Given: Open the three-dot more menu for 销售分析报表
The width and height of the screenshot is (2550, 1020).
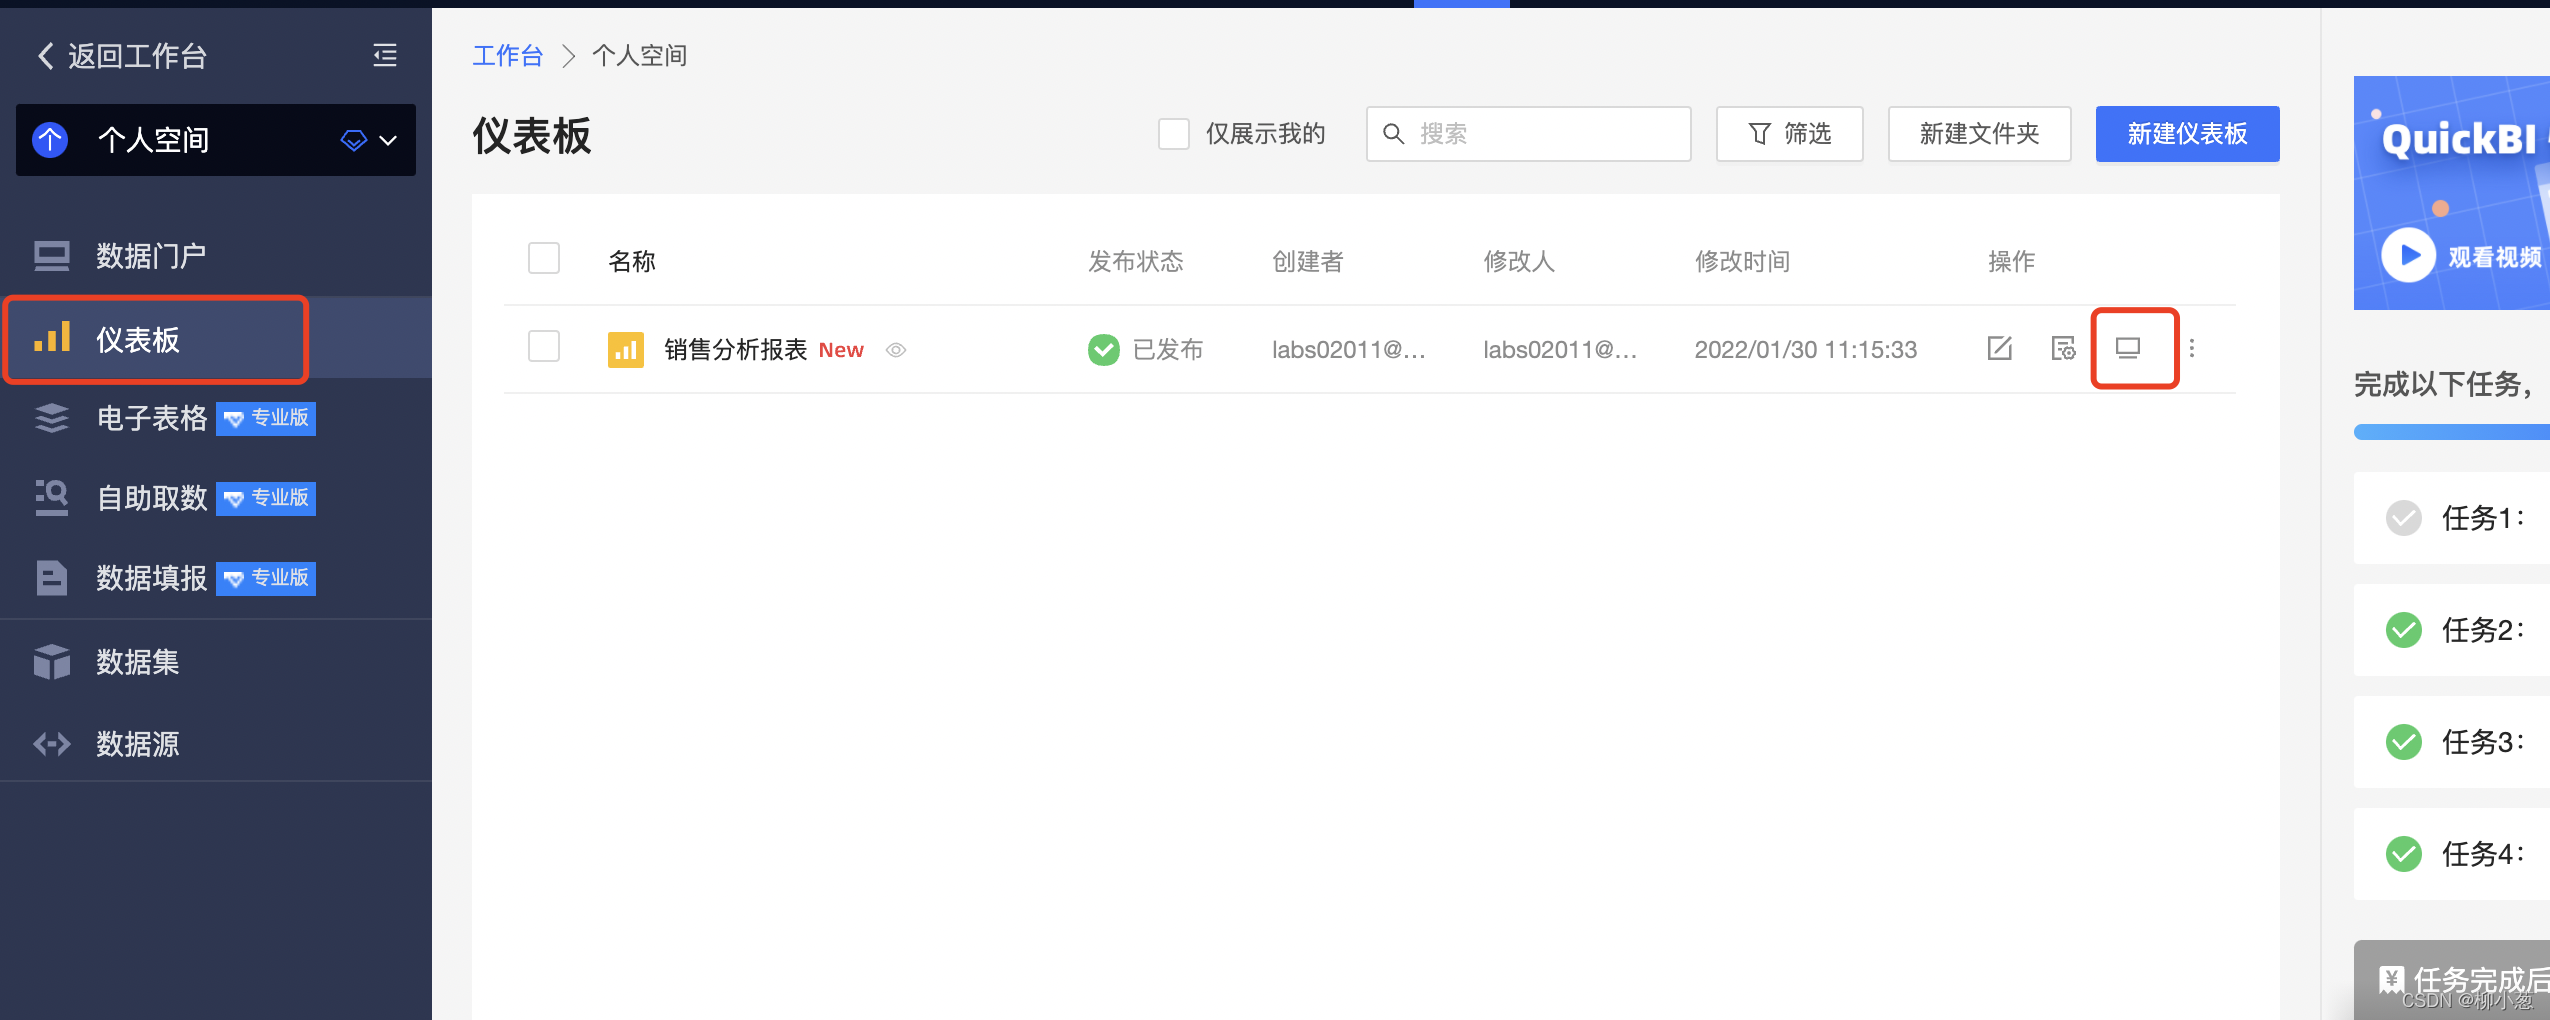Looking at the screenshot, I should pyautogui.click(x=2191, y=348).
